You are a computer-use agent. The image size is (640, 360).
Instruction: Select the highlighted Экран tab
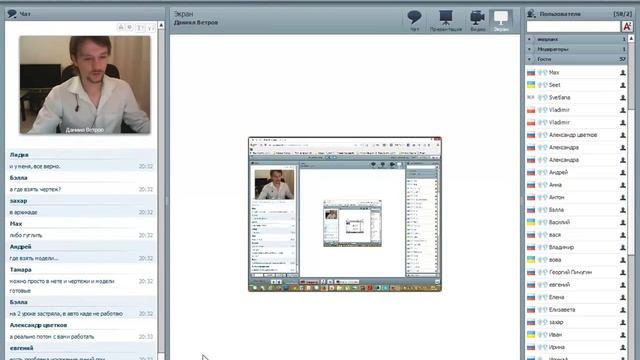point(501,20)
